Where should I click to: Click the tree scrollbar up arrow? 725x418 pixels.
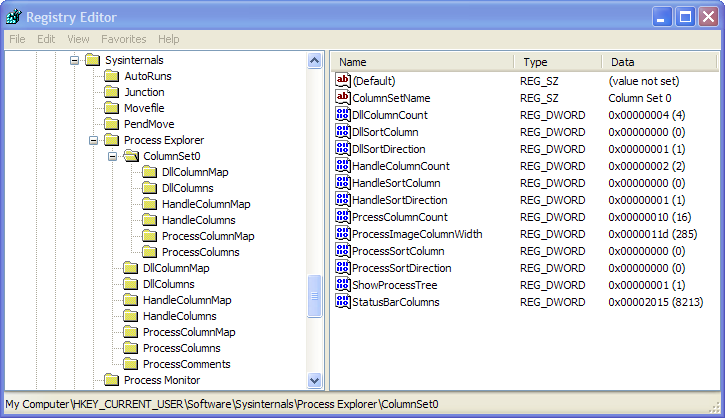pyautogui.click(x=314, y=61)
